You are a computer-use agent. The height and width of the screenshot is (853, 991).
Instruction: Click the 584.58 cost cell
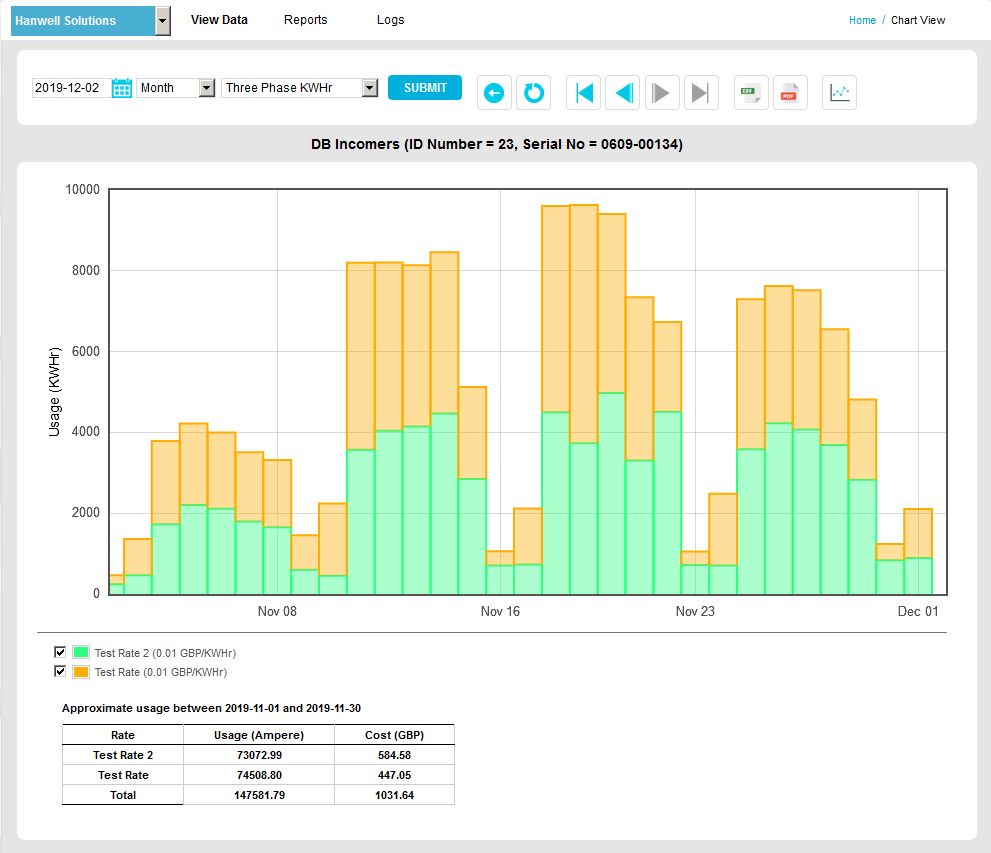[394, 755]
